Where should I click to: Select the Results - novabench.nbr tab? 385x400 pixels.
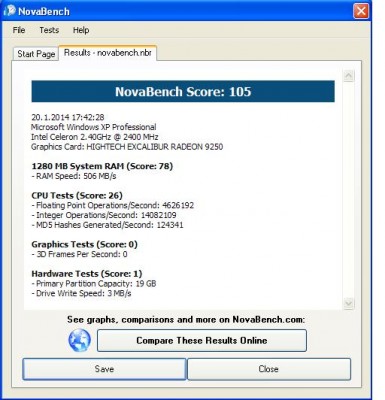tap(108, 53)
